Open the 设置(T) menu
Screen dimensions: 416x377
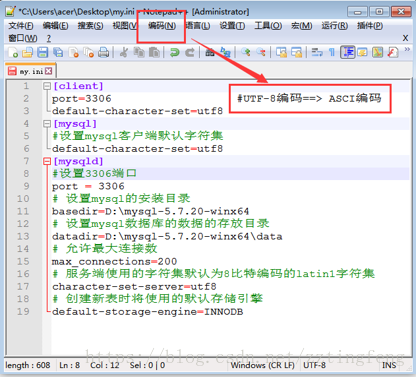(x=232, y=26)
